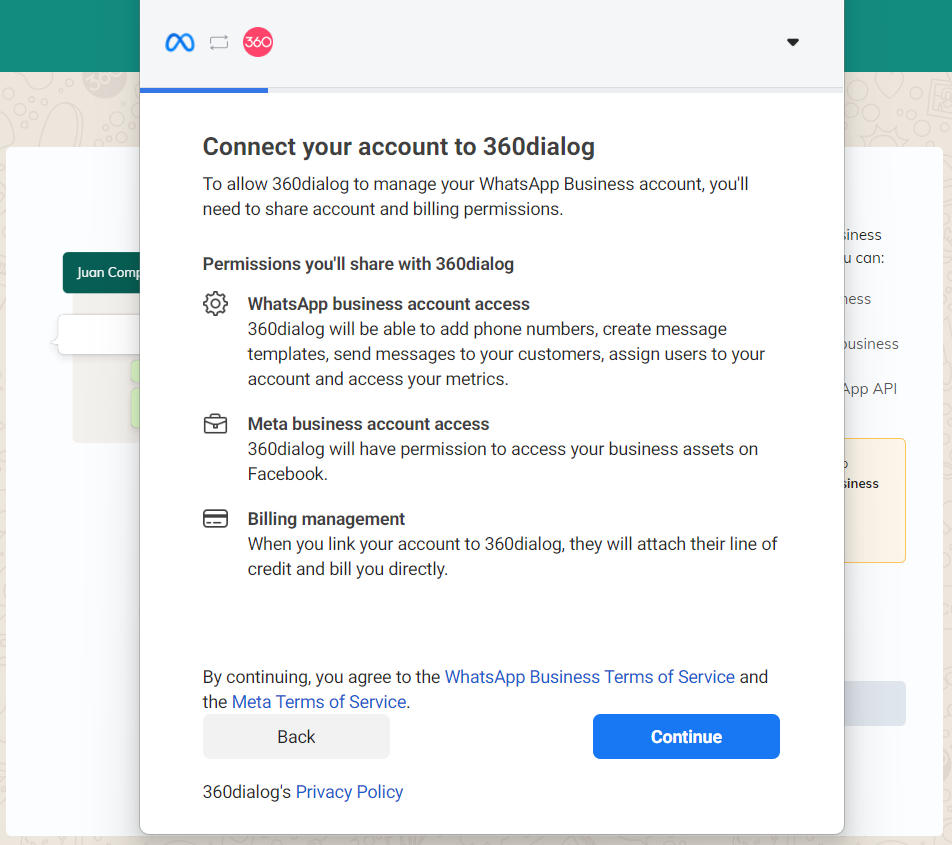Screen dimensions: 952x845
Task: Click the red 360dialog logo
Action: pos(258,42)
